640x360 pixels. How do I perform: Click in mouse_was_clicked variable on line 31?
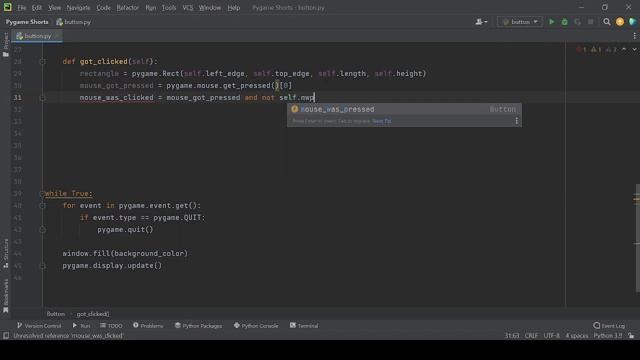click(x=116, y=98)
